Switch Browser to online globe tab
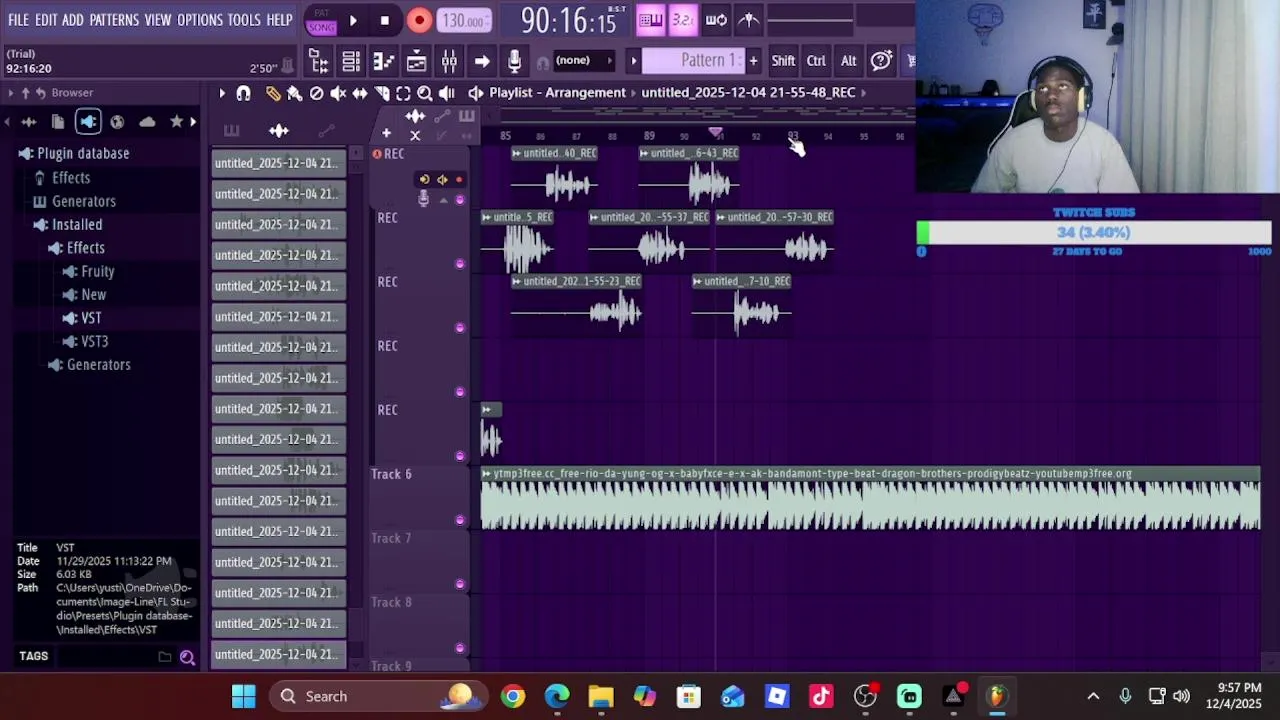The height and width of the screenshot is (720, 1280). point(118,122)
